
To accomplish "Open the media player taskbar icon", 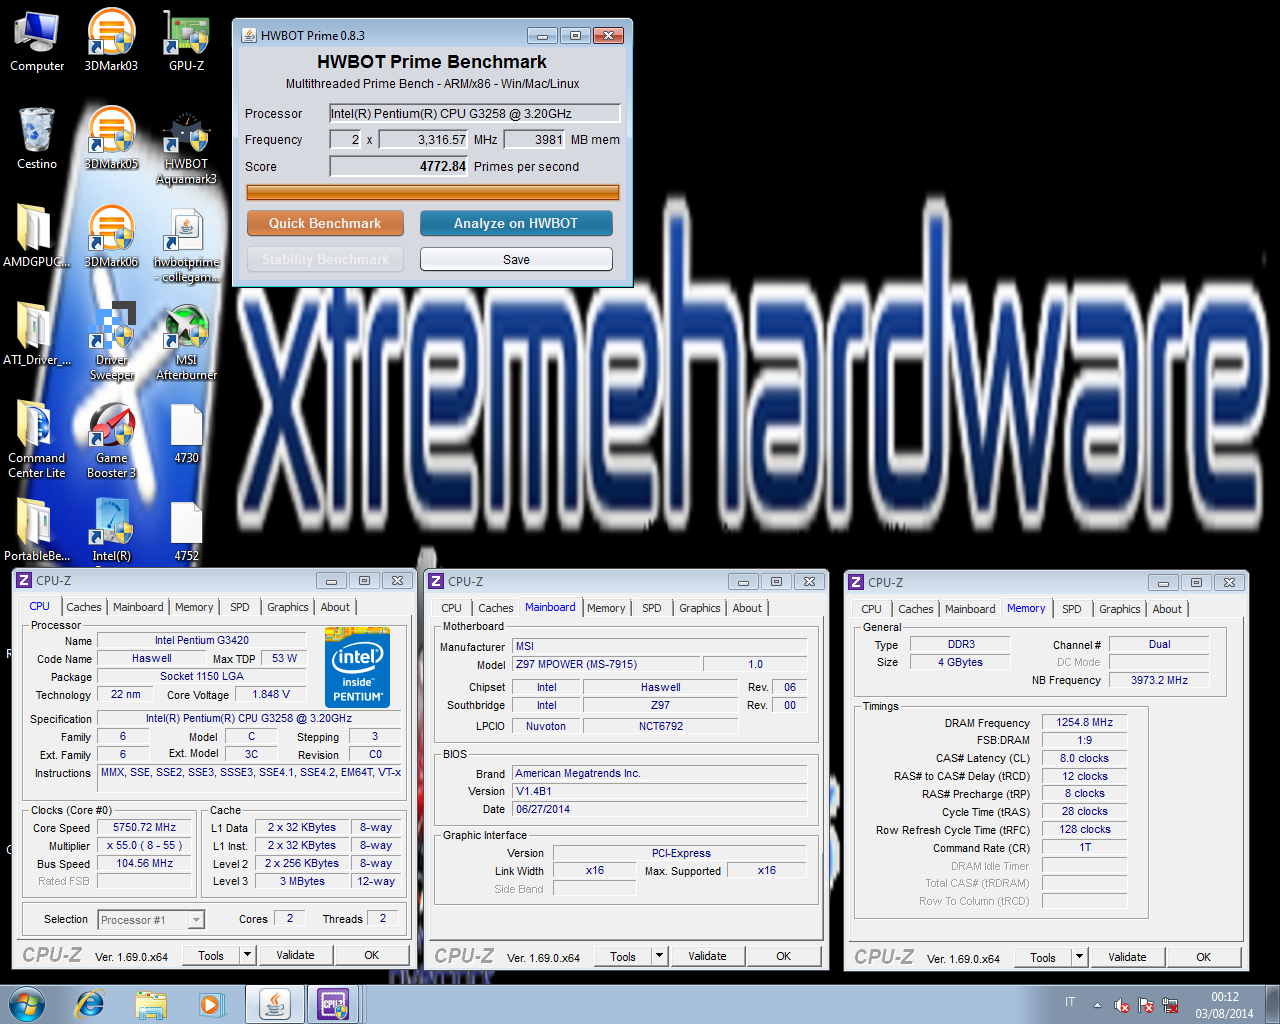I will pyautogui.click(x=211, y=1004).
